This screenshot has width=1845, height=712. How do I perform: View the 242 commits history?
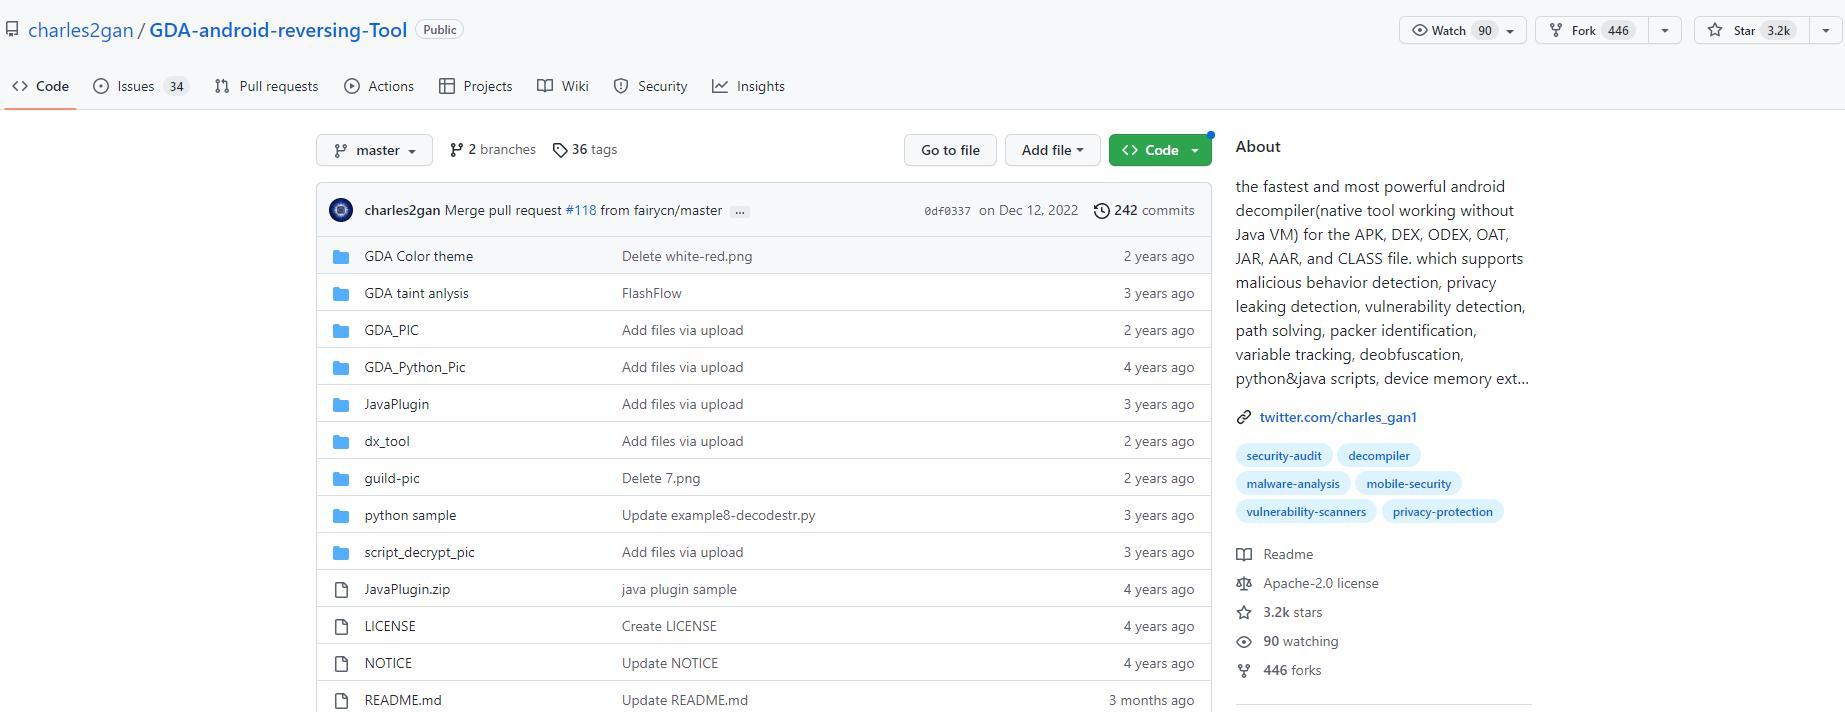tap(1144, 210)
